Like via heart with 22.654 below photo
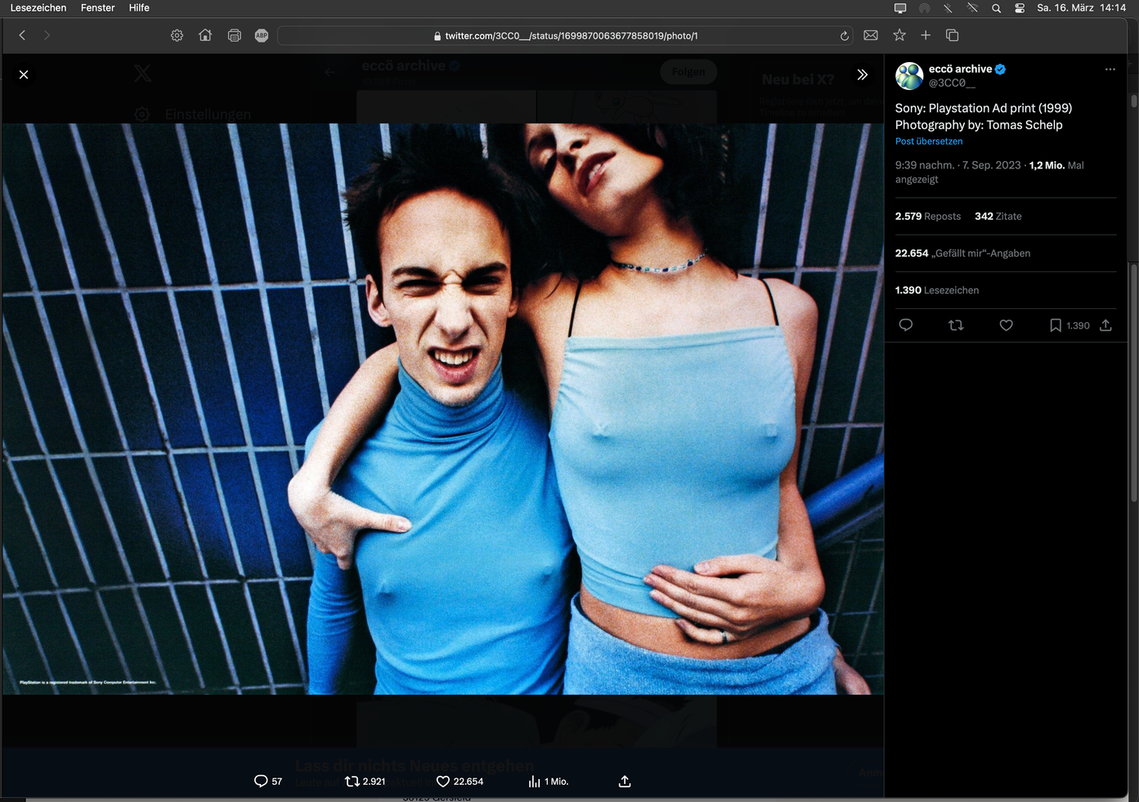 (x=460, y=781)
